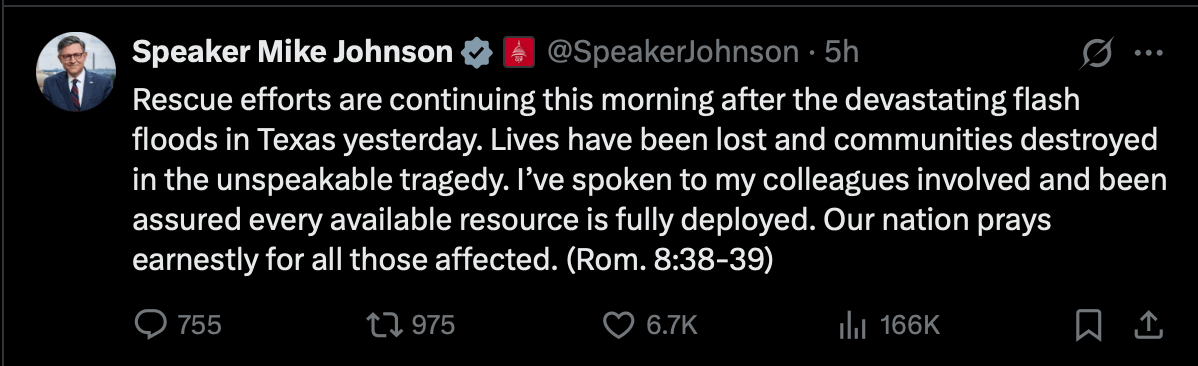Screen dimensions: 1198x366
Task: Bookmark this post
Action: pos(1089,326)
